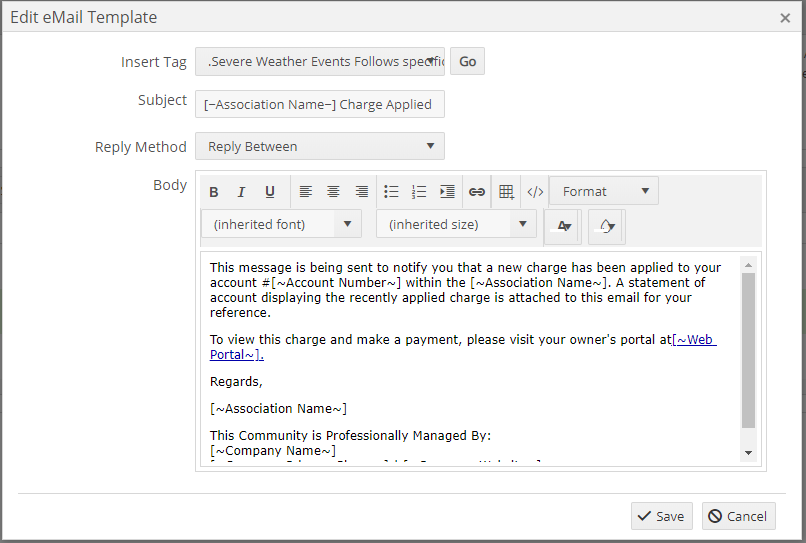View HTML source code of body
Image resolution: width=806 pixels, height=543 pixels.
coord(535,192)
